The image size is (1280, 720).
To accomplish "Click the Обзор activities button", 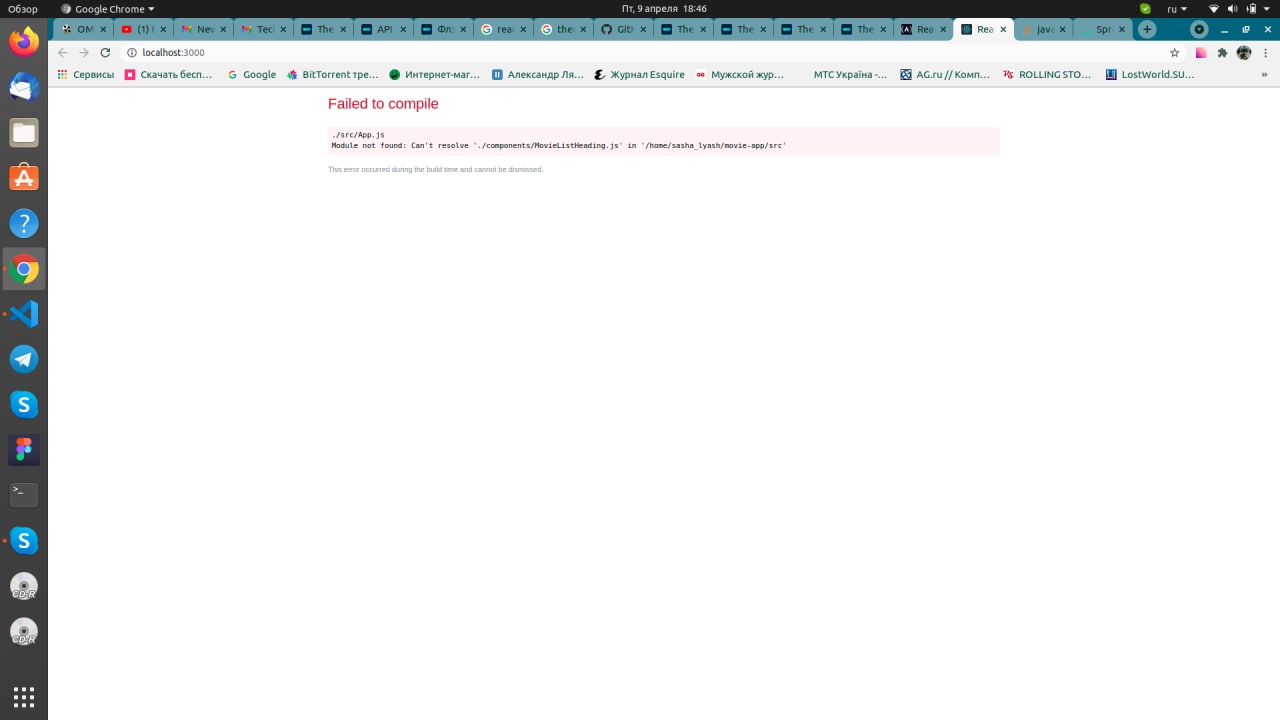I will [22, 9].
